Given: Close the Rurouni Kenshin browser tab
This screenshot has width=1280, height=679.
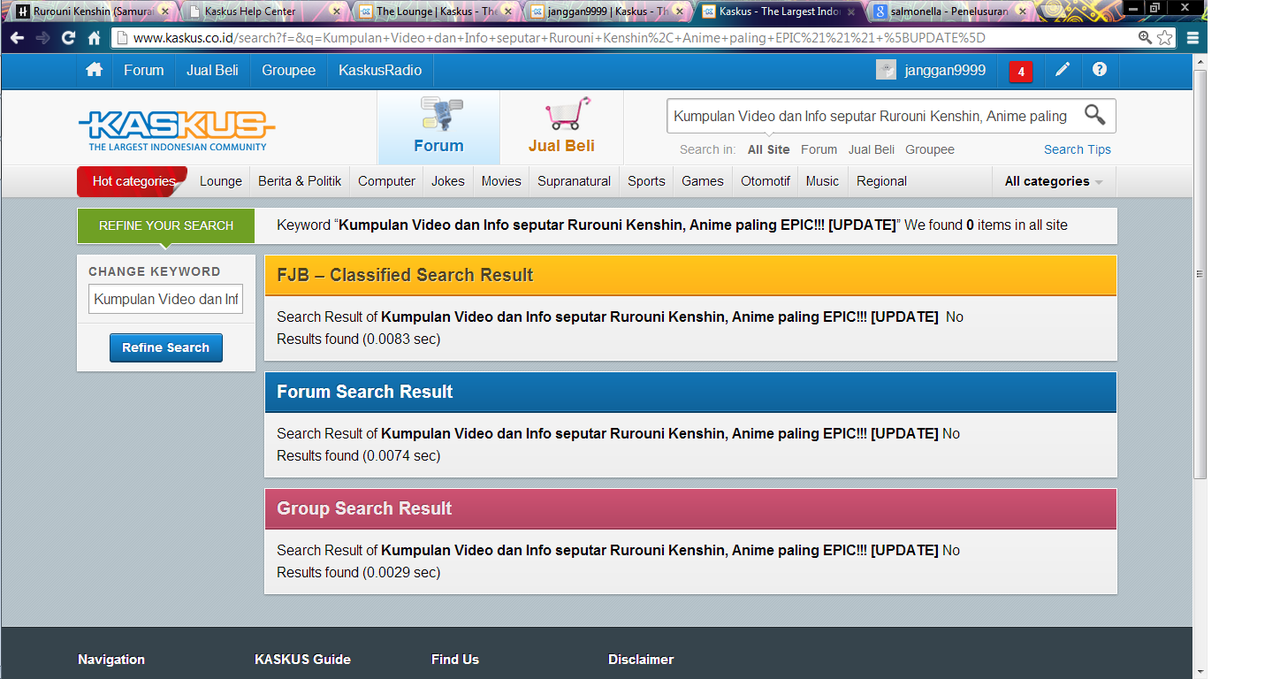Looking at the screenshot, I should pos(163,11).
